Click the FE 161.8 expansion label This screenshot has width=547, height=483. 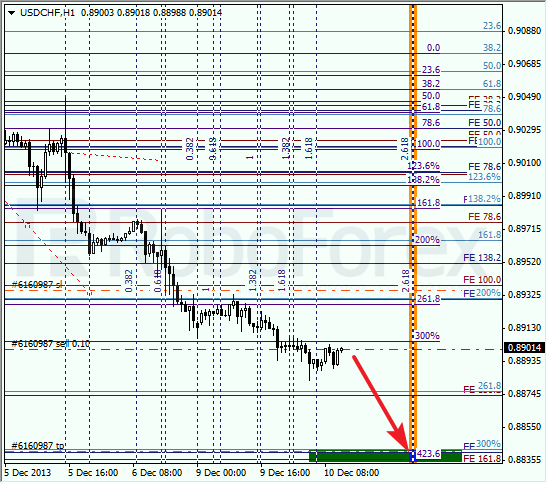coord(482,459)
